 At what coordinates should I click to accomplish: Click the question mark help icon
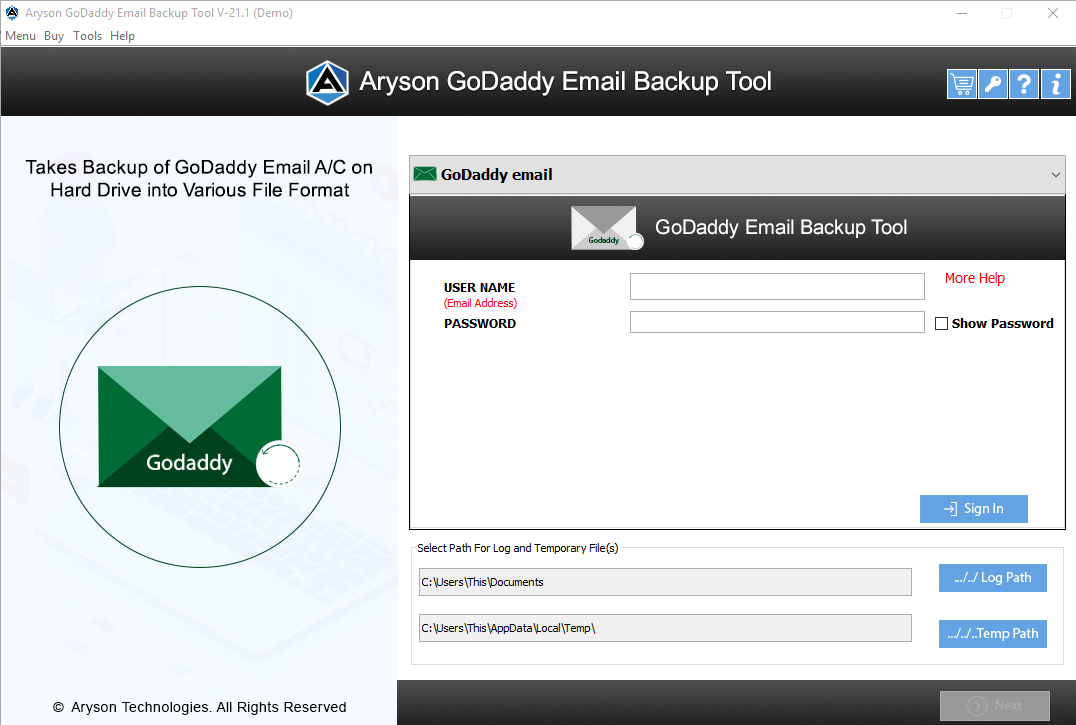pyautogui.click(x=1024, y=84)
